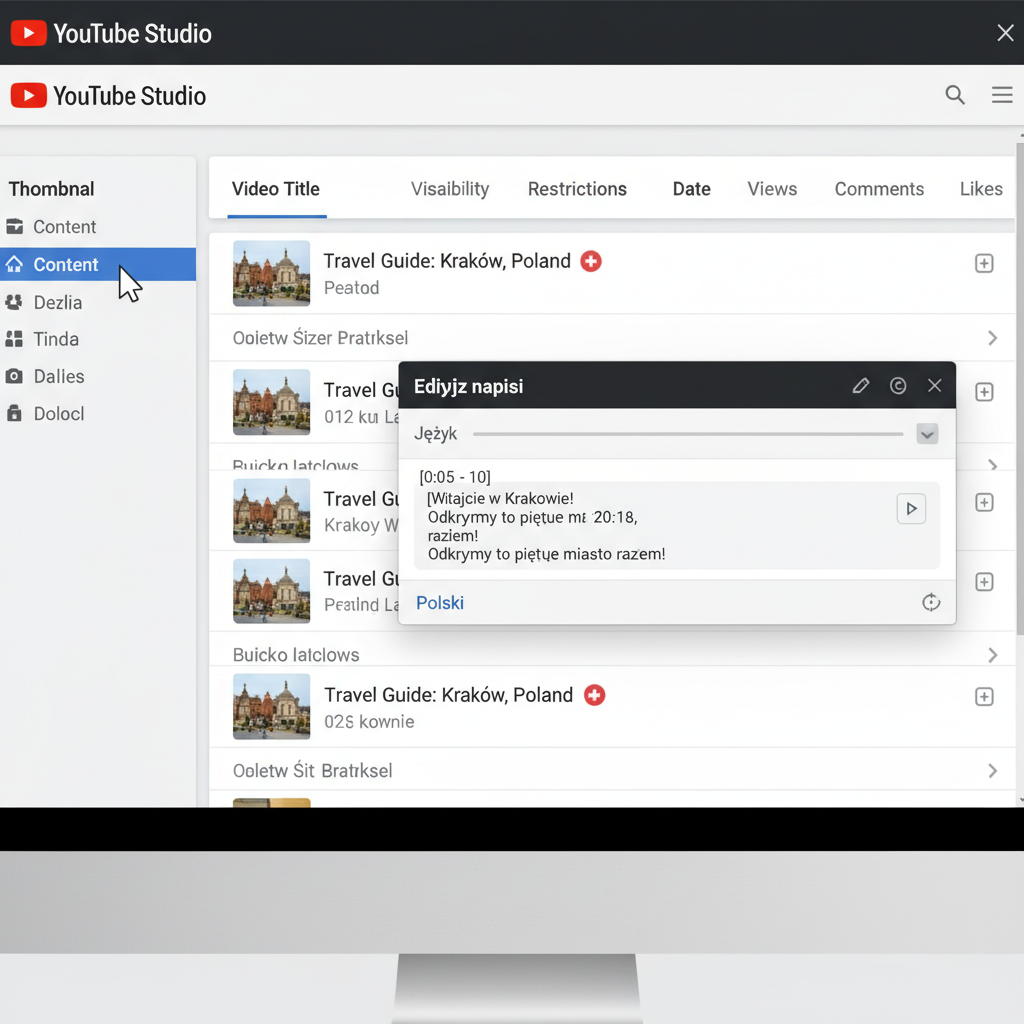Click plus box on first Kraków video row
This screenshot has height=1024, width=1024.
pos(984,263)
